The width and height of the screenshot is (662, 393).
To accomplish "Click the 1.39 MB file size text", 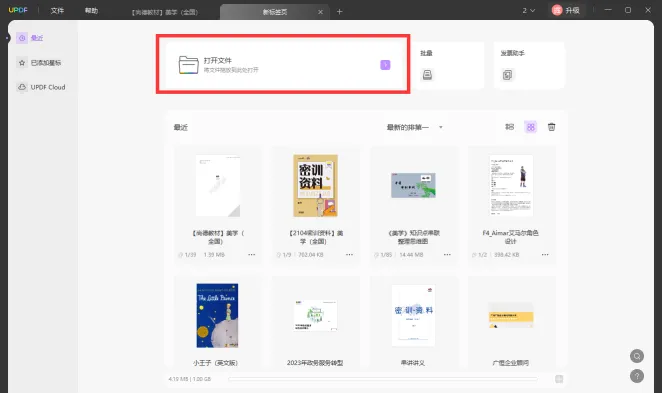I will [x=214, y=255].
